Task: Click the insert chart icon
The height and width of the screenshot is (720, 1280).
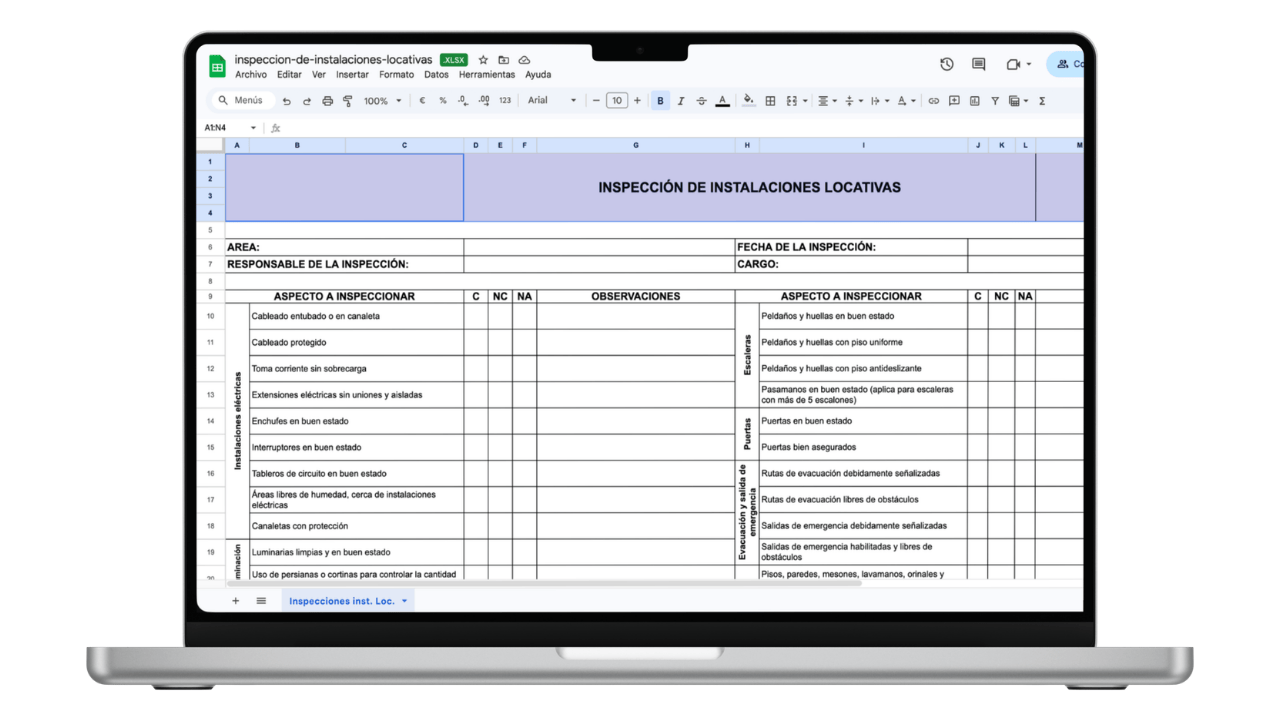Action: [974, 101]
